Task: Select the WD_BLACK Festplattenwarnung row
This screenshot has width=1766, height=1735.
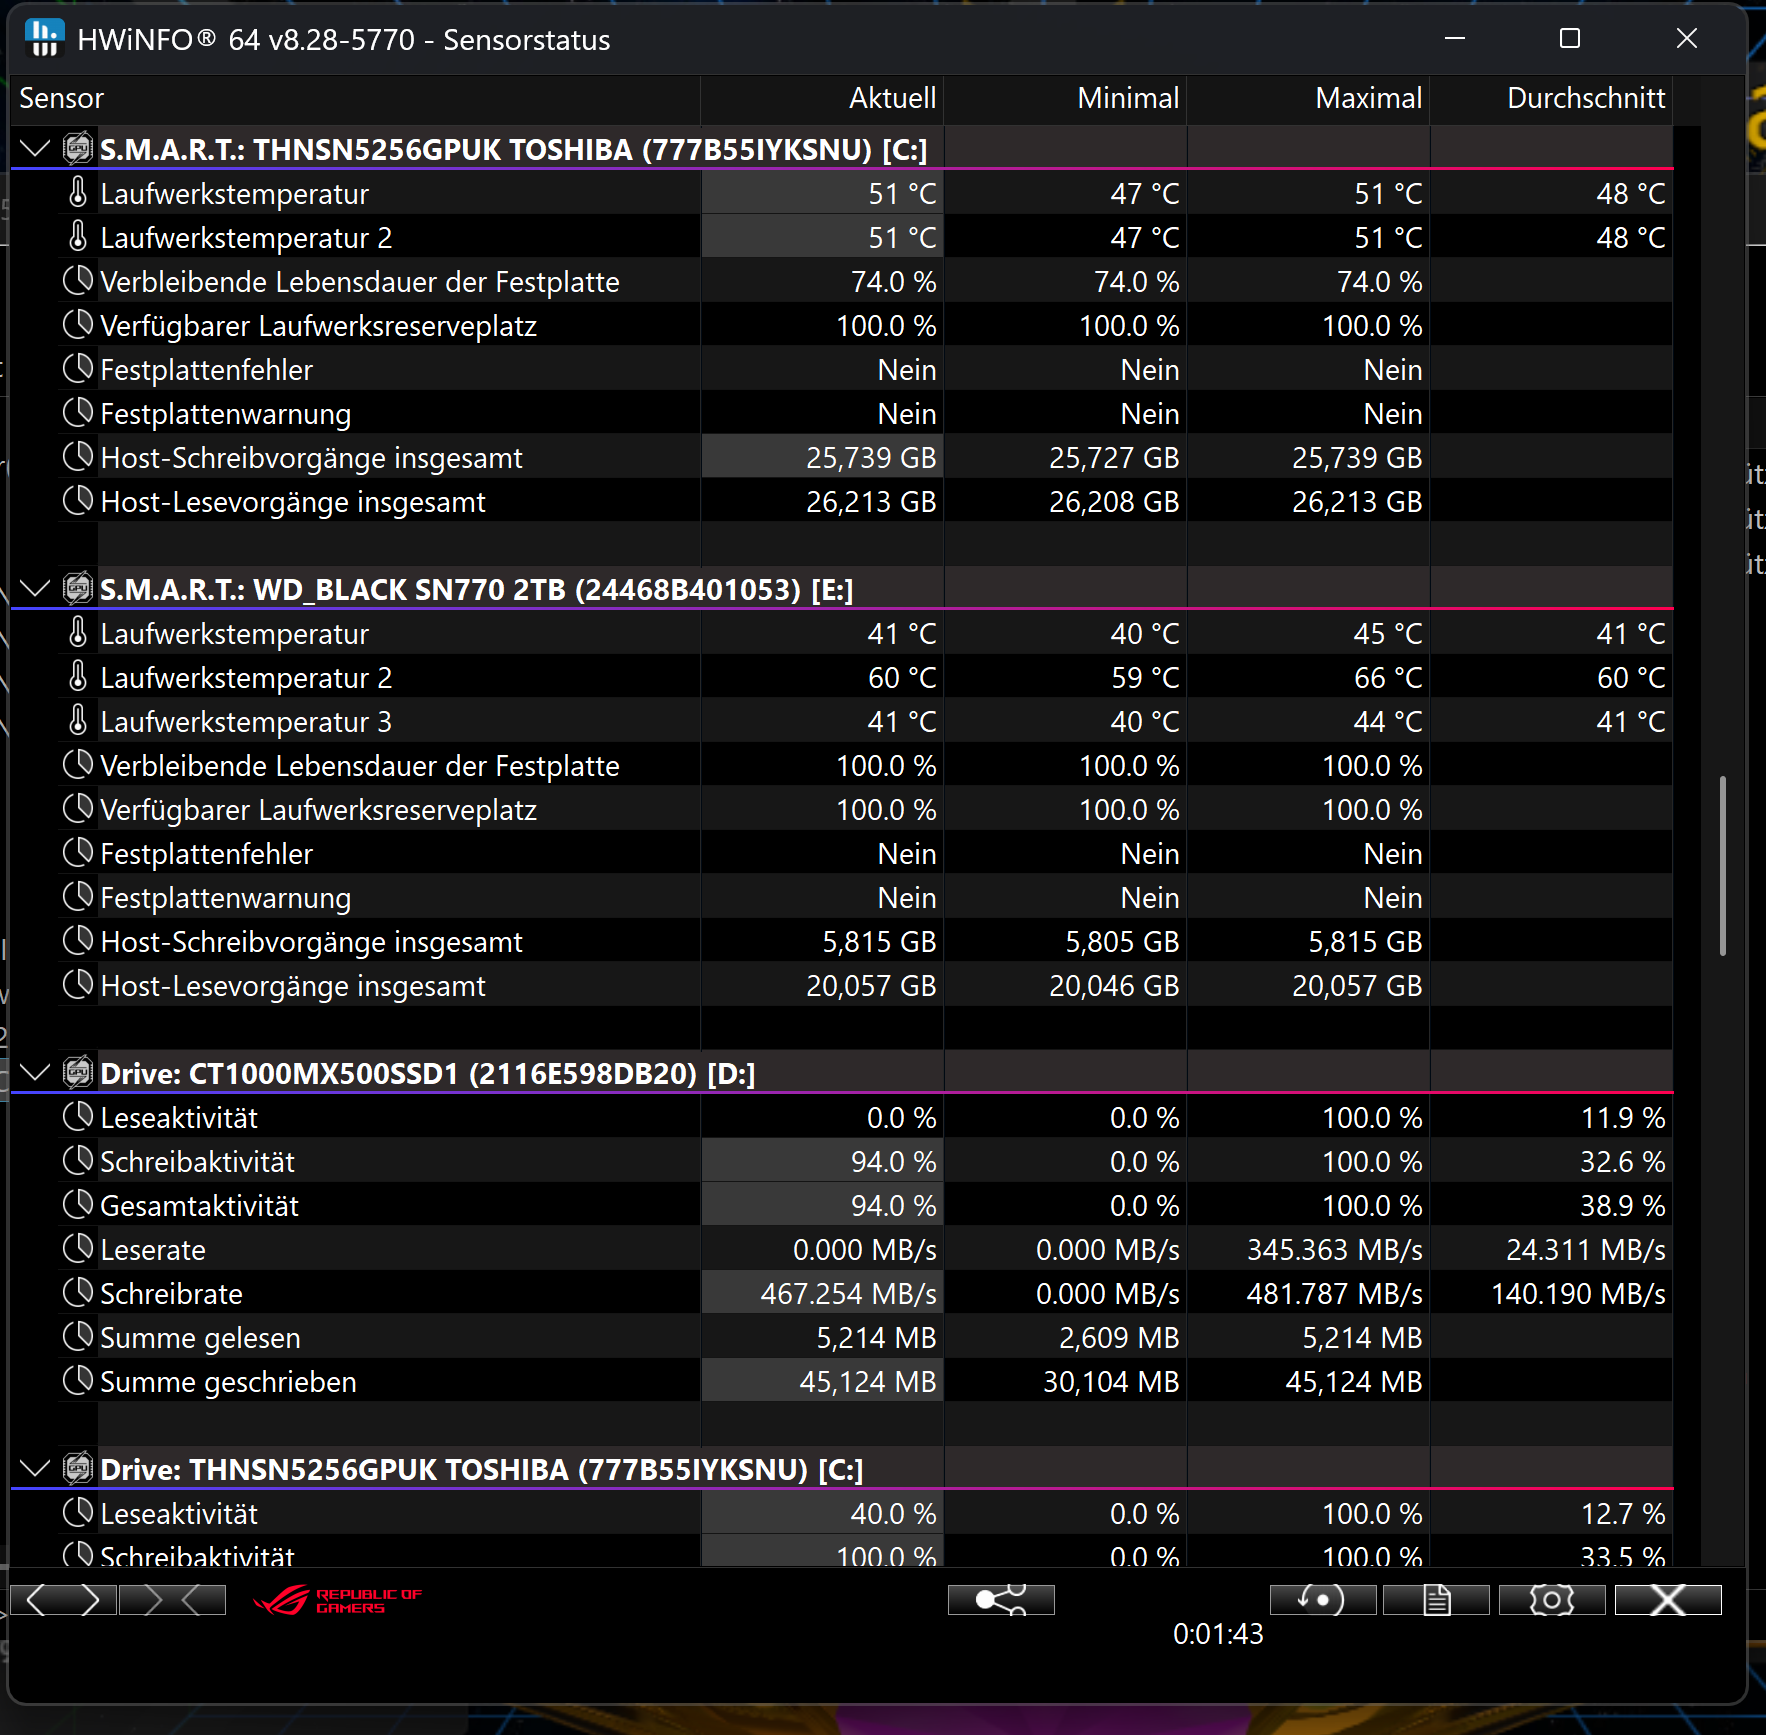Action: pos(226,898)
